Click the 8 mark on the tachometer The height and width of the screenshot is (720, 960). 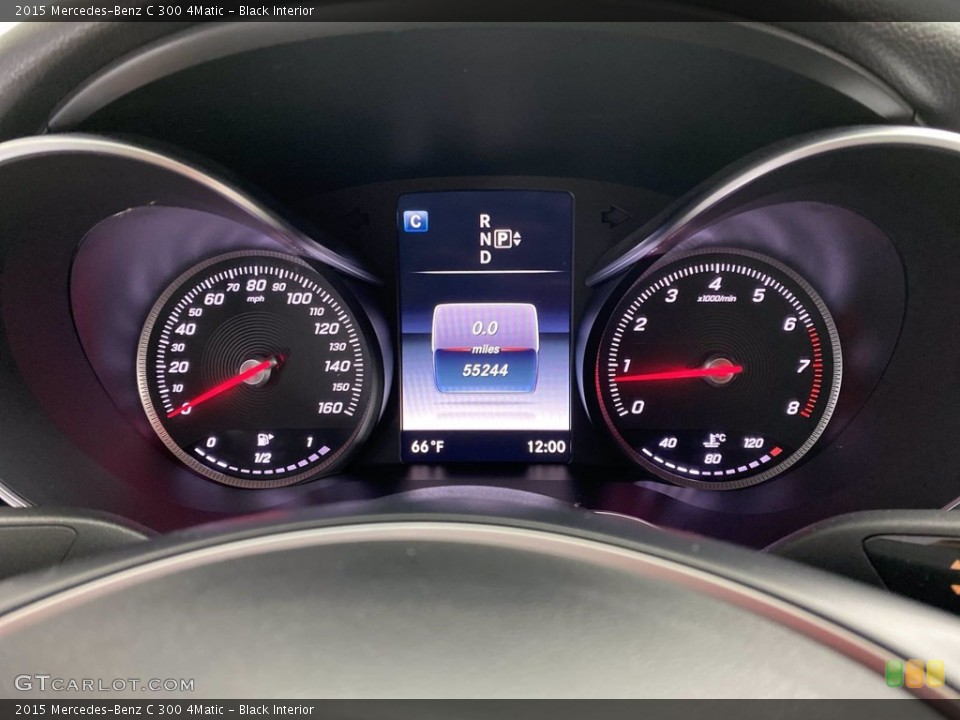pos(793,408)
